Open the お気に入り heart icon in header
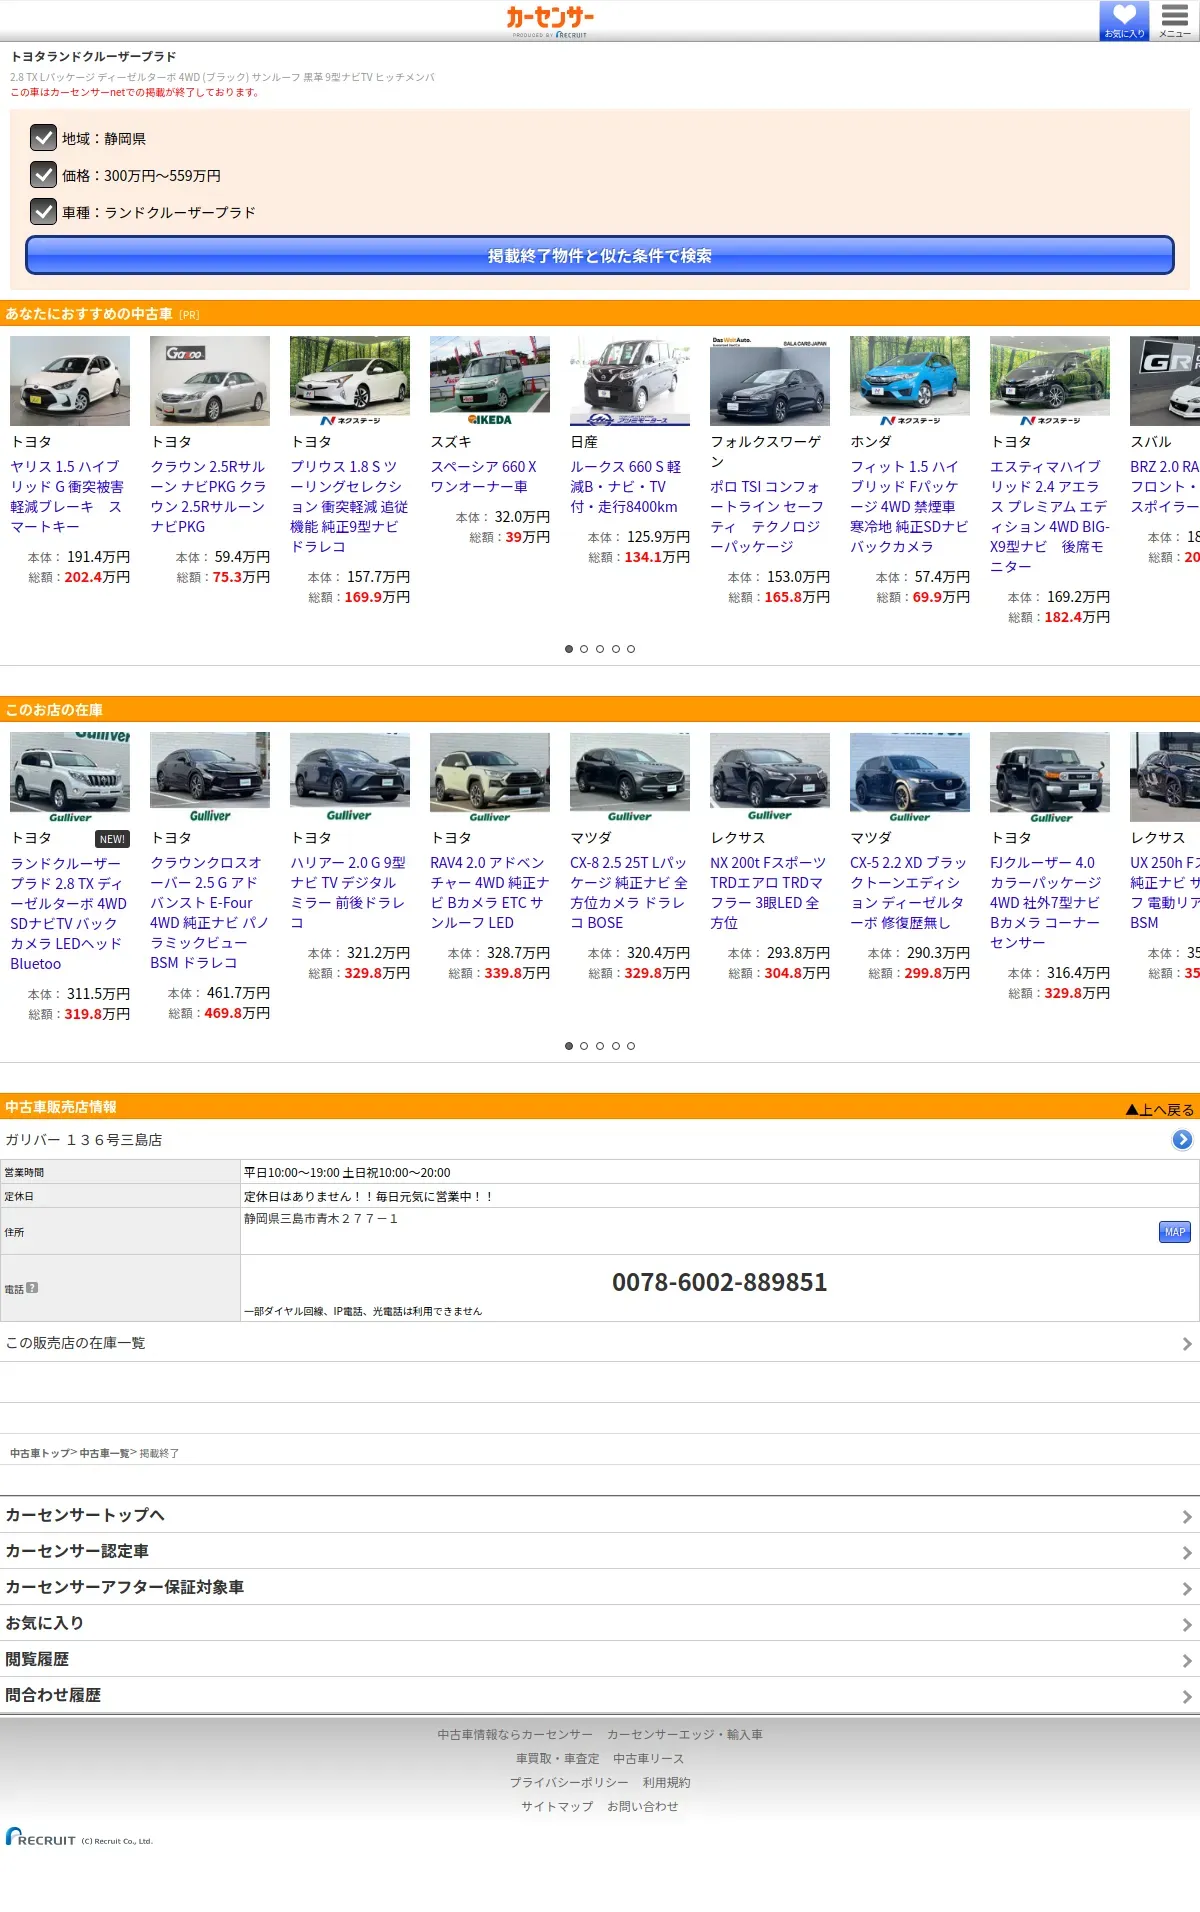 [x=1124, y=20]
